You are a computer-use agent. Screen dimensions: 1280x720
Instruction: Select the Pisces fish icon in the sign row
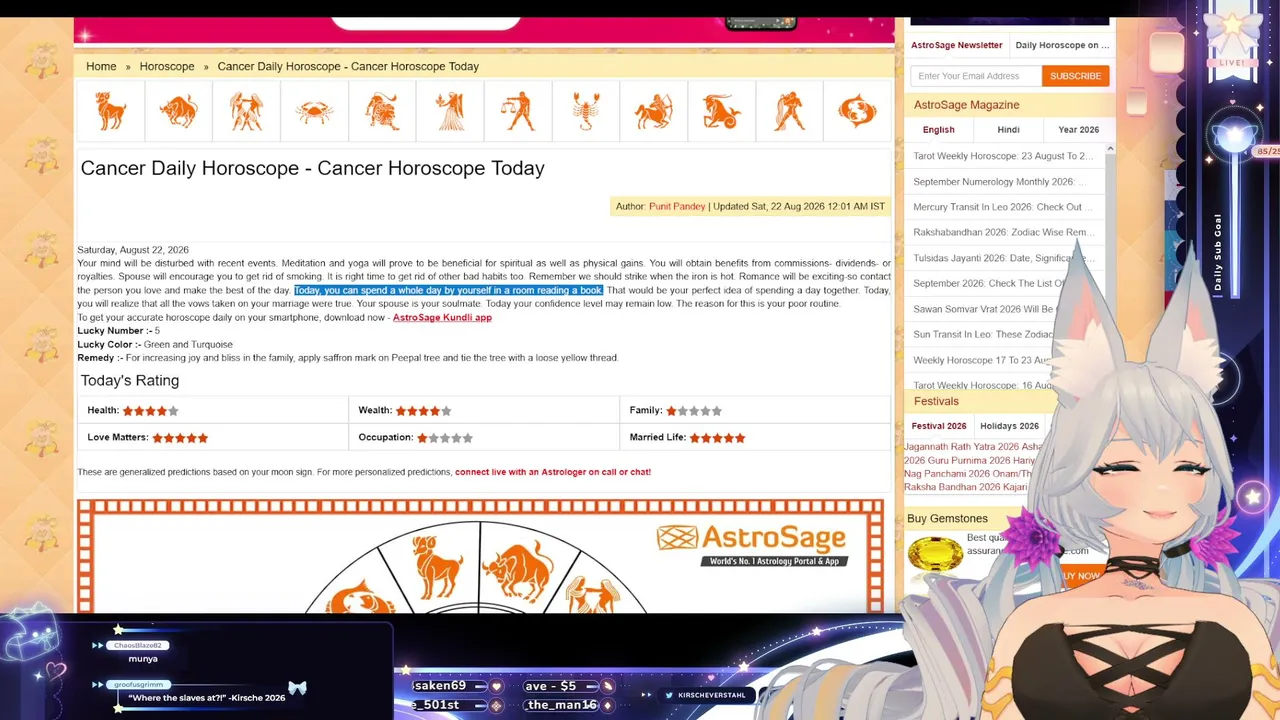(x=857, y=111)
